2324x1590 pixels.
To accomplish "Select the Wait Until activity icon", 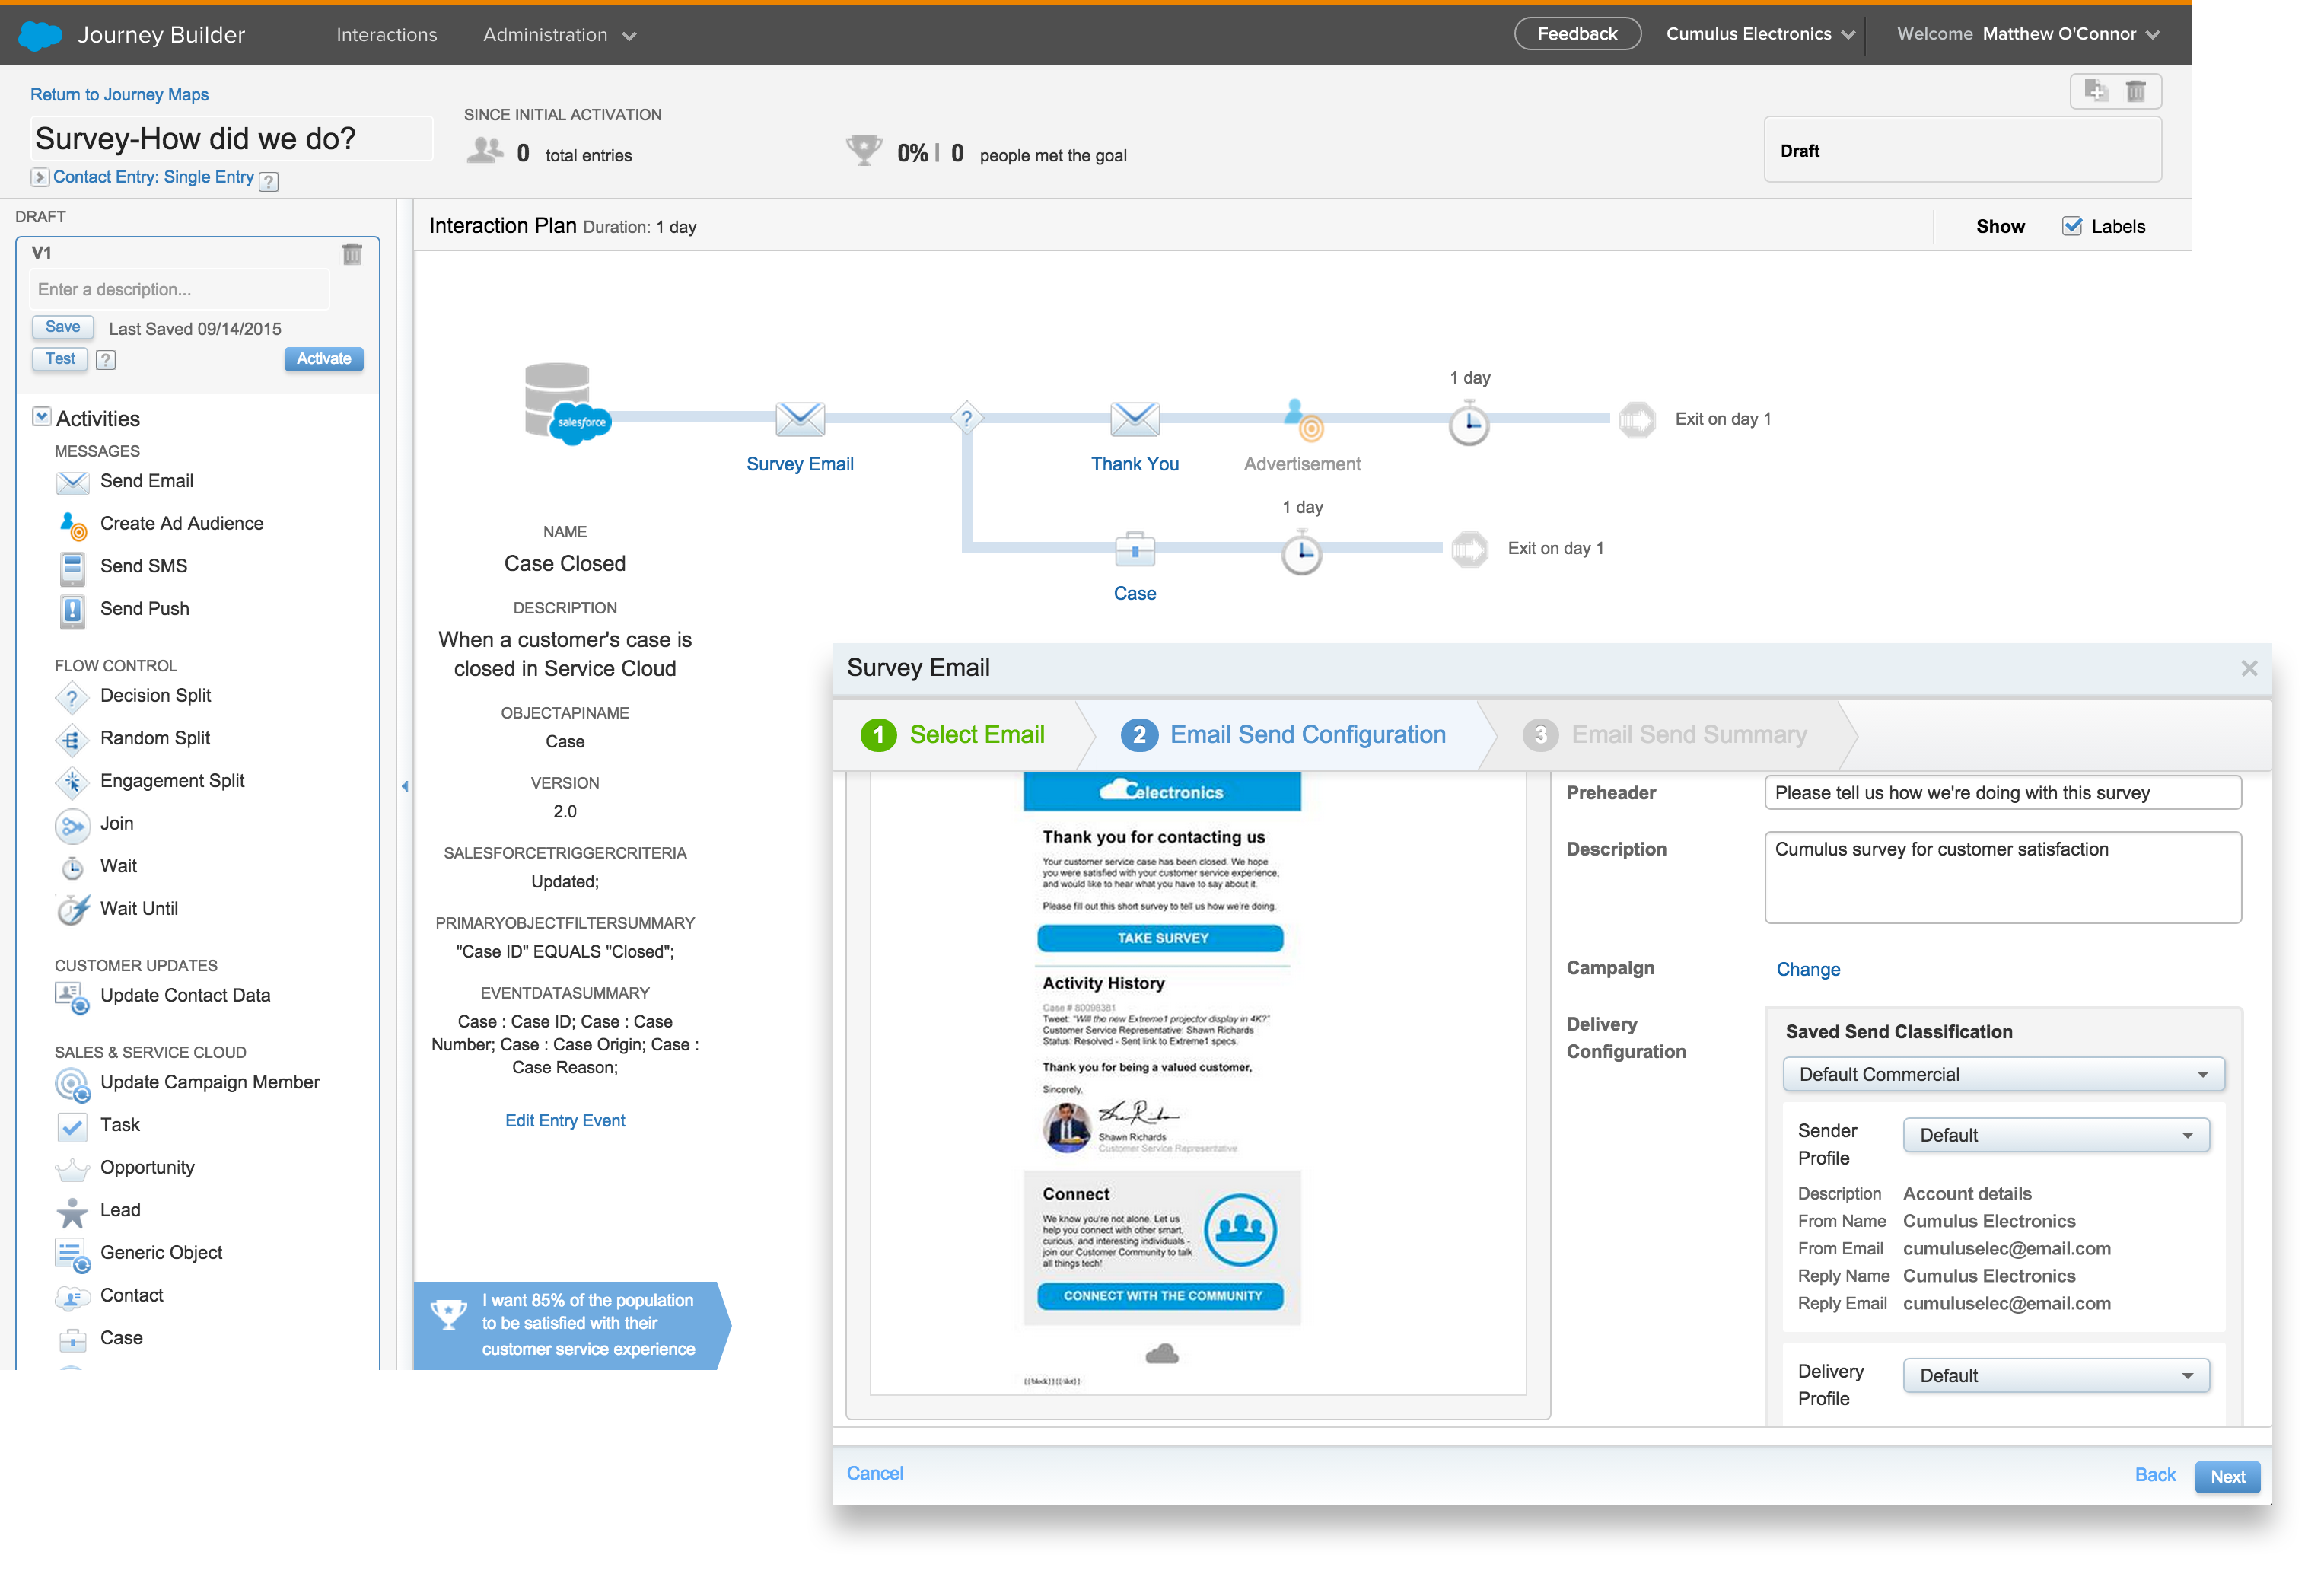I will click(72, 909).
